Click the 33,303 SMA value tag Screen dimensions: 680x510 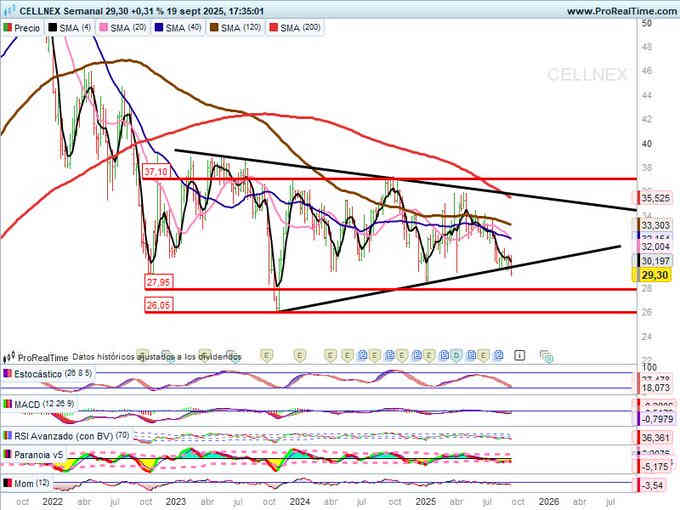tap(654, 225)
